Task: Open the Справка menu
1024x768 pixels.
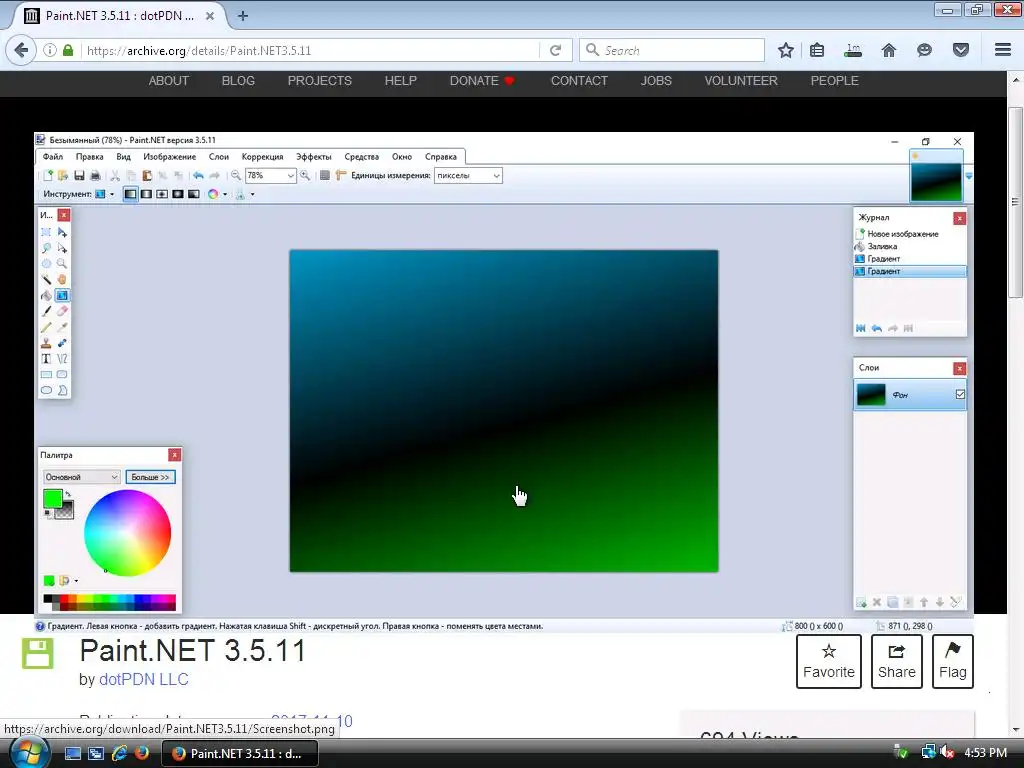Action: coord(441,157)
